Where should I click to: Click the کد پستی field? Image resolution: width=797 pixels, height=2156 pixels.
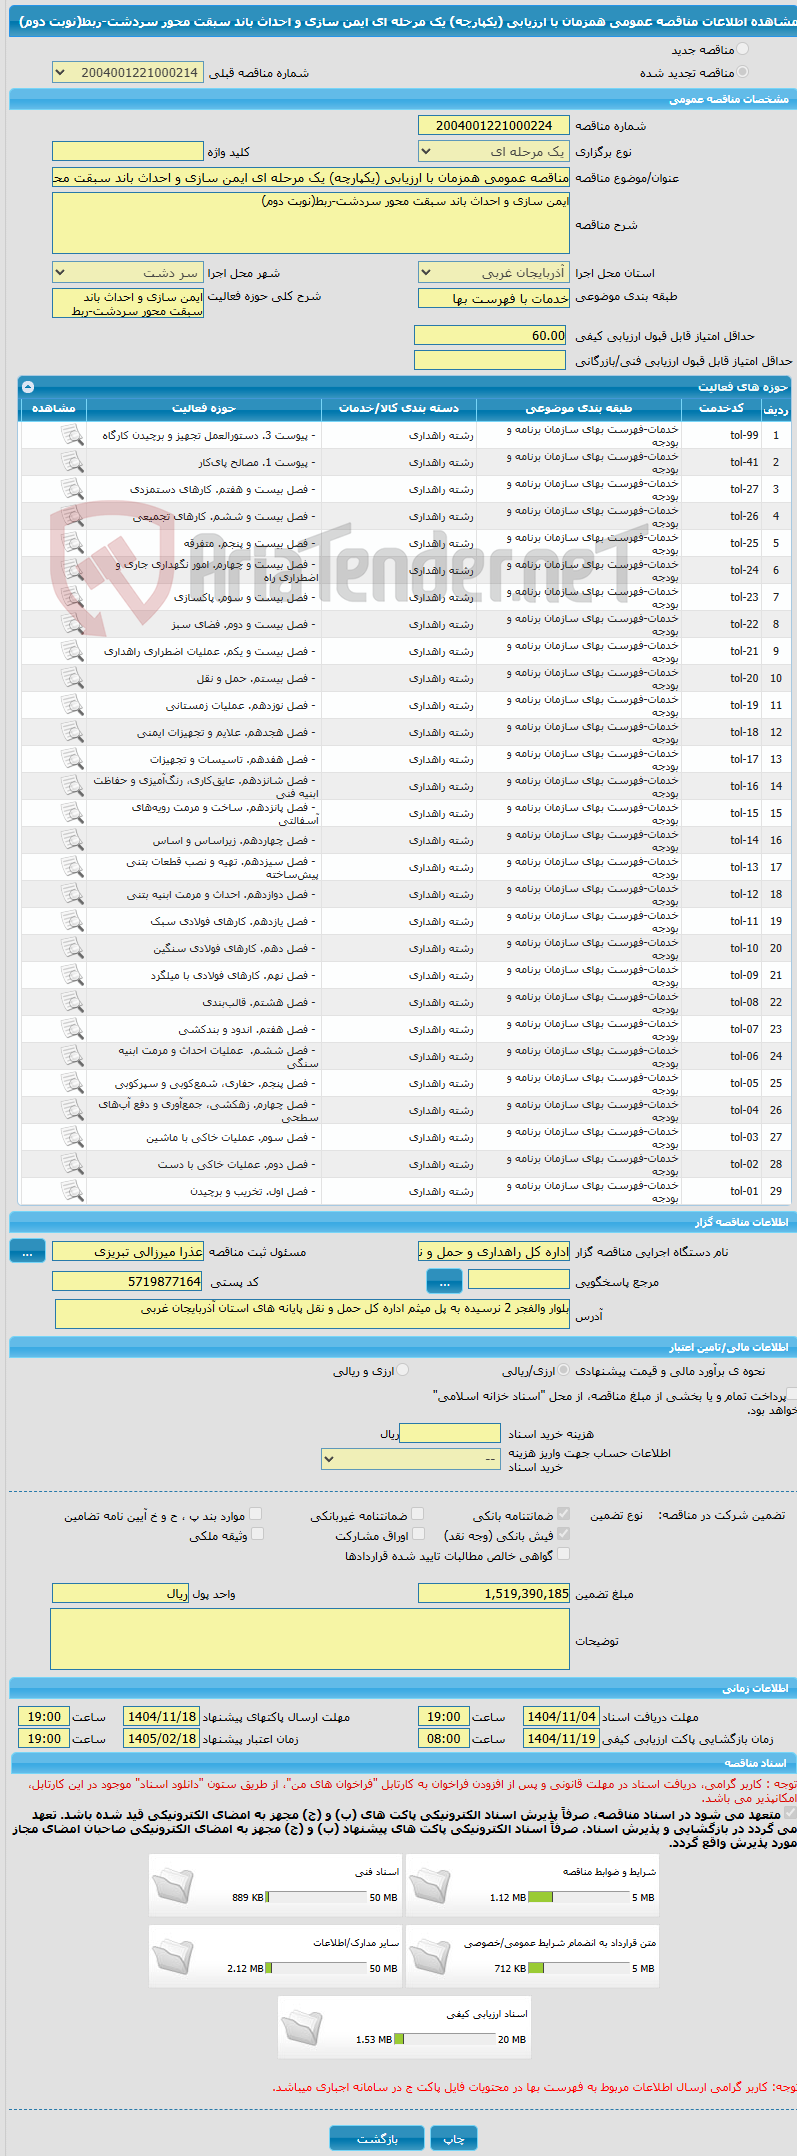(x=128, y=1281)
